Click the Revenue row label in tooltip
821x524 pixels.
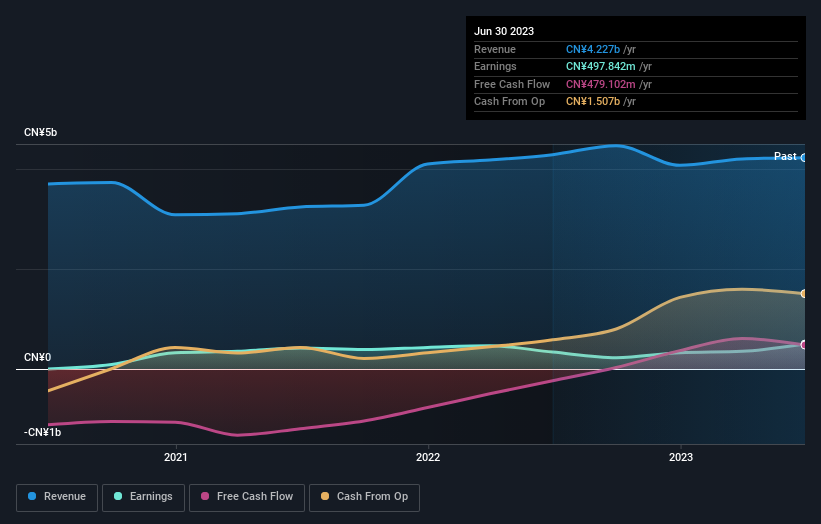point(495,49)
